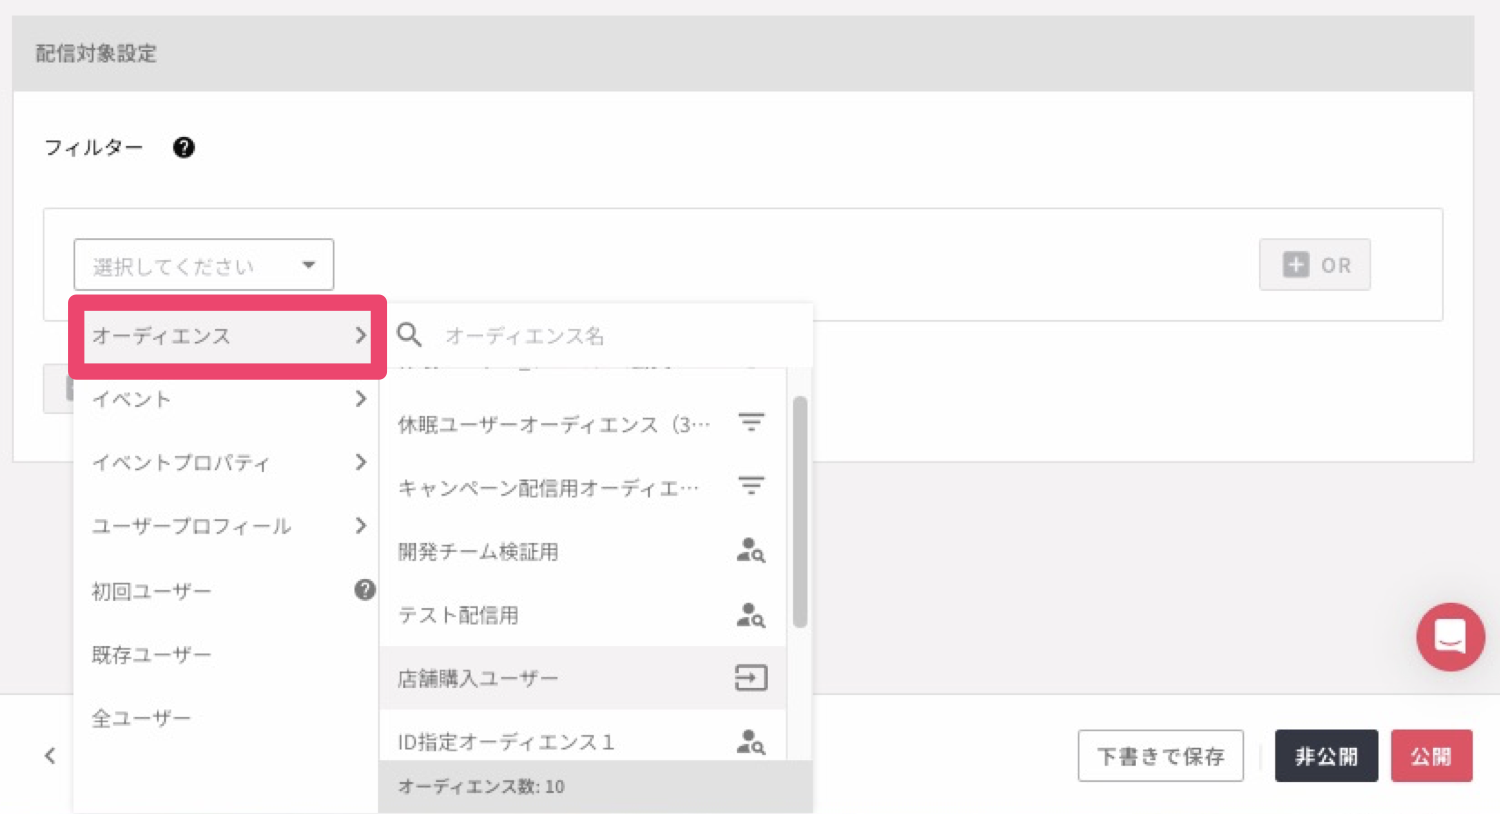Select 休眠ユーザーオーディエンス in the list

click(583, 424)
